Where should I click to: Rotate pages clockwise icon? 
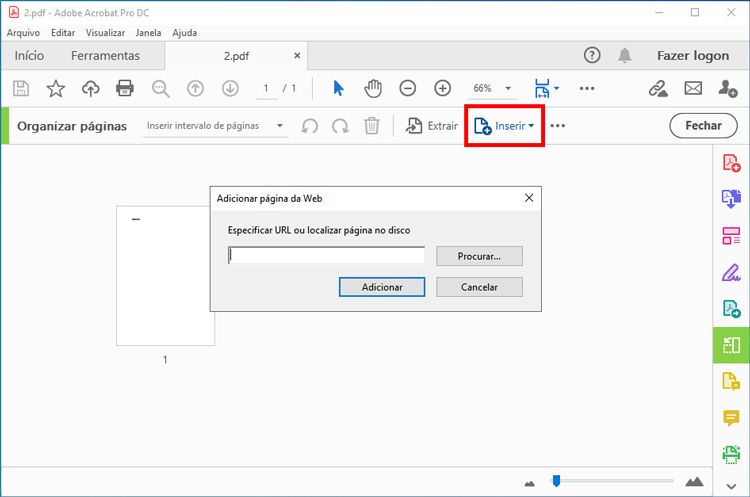(x=340, y=126)
